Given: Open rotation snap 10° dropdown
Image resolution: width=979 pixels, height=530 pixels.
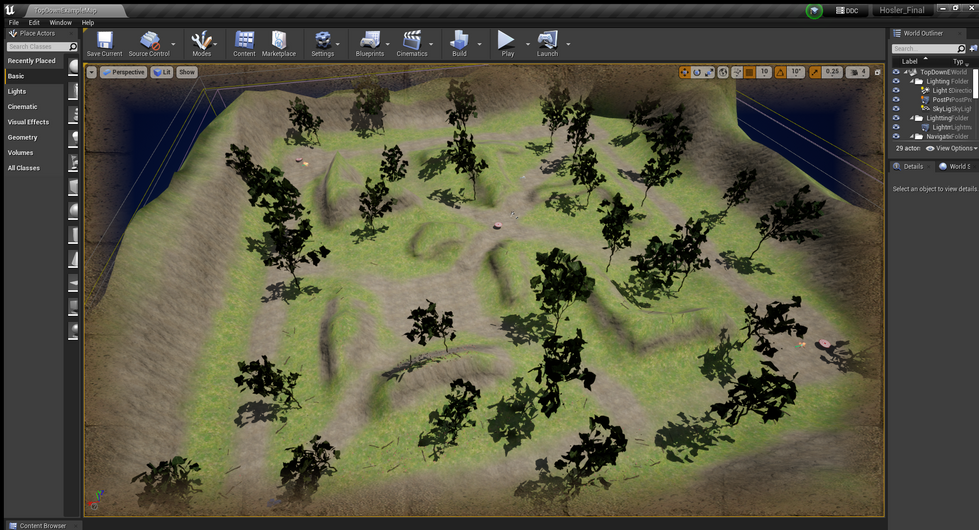Looking at the screenshot, I should pos(796,72).
